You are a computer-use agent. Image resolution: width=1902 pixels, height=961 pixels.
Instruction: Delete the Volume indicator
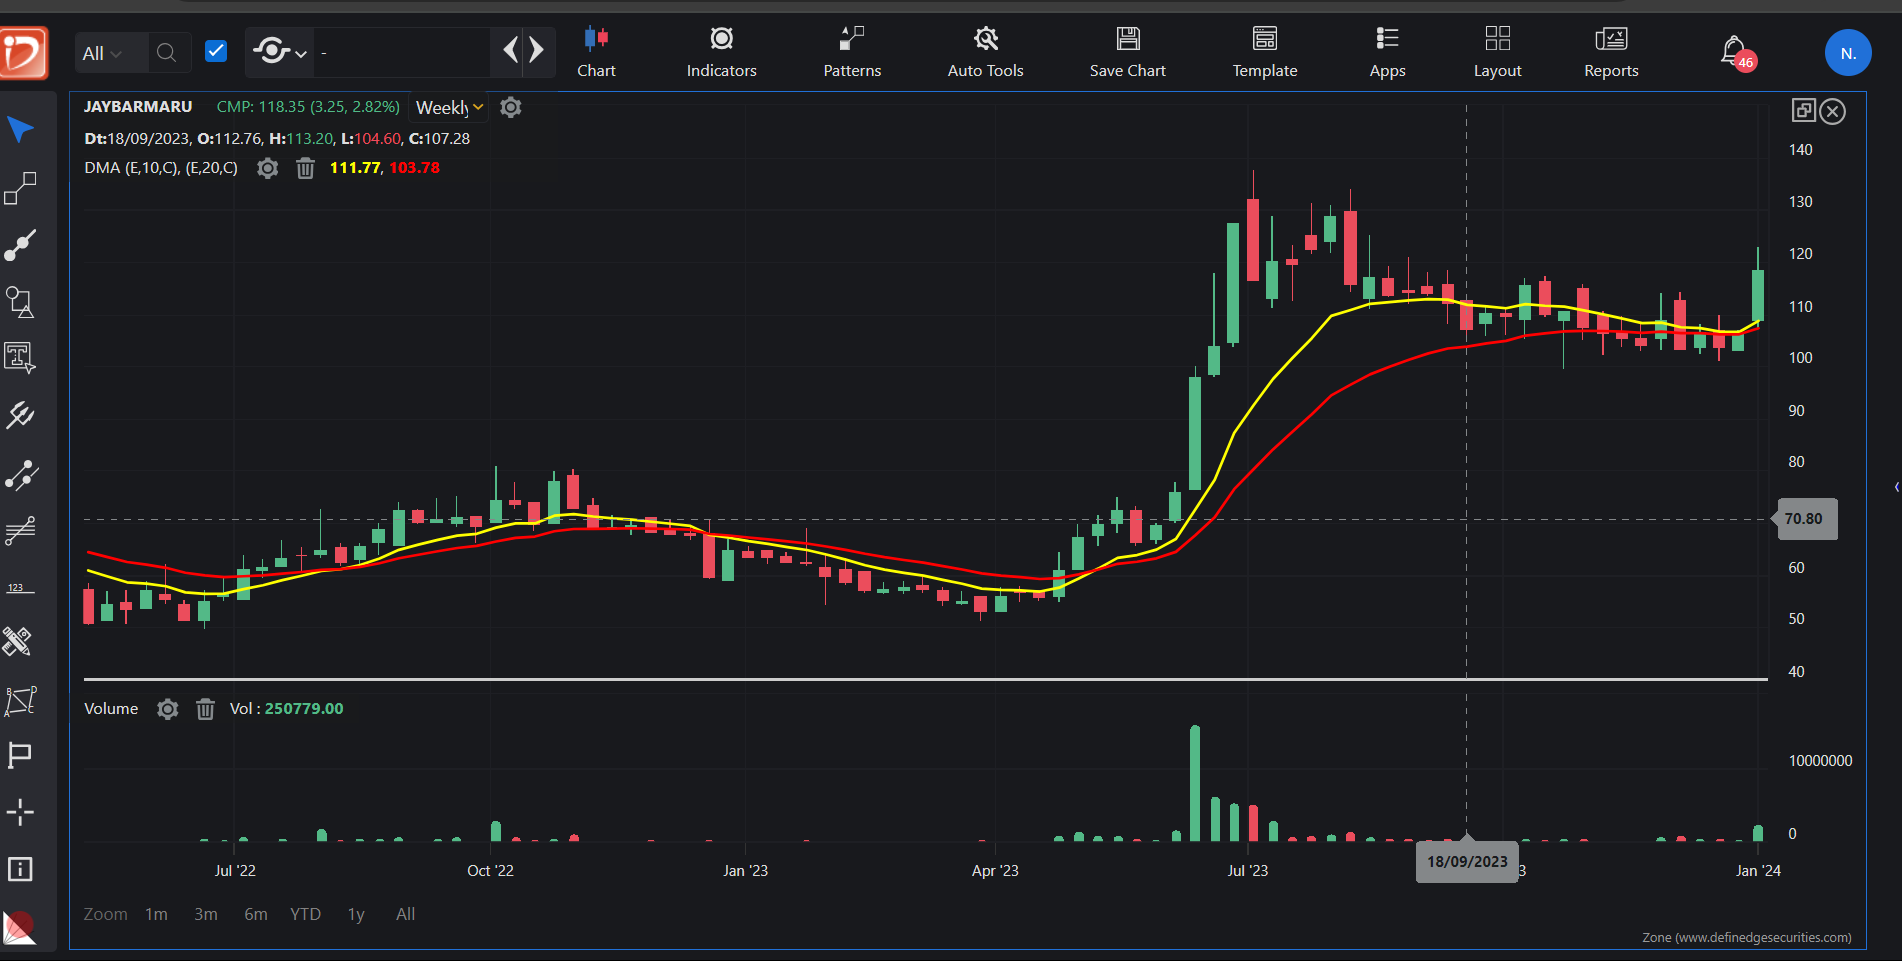click(x=205, y=709)
